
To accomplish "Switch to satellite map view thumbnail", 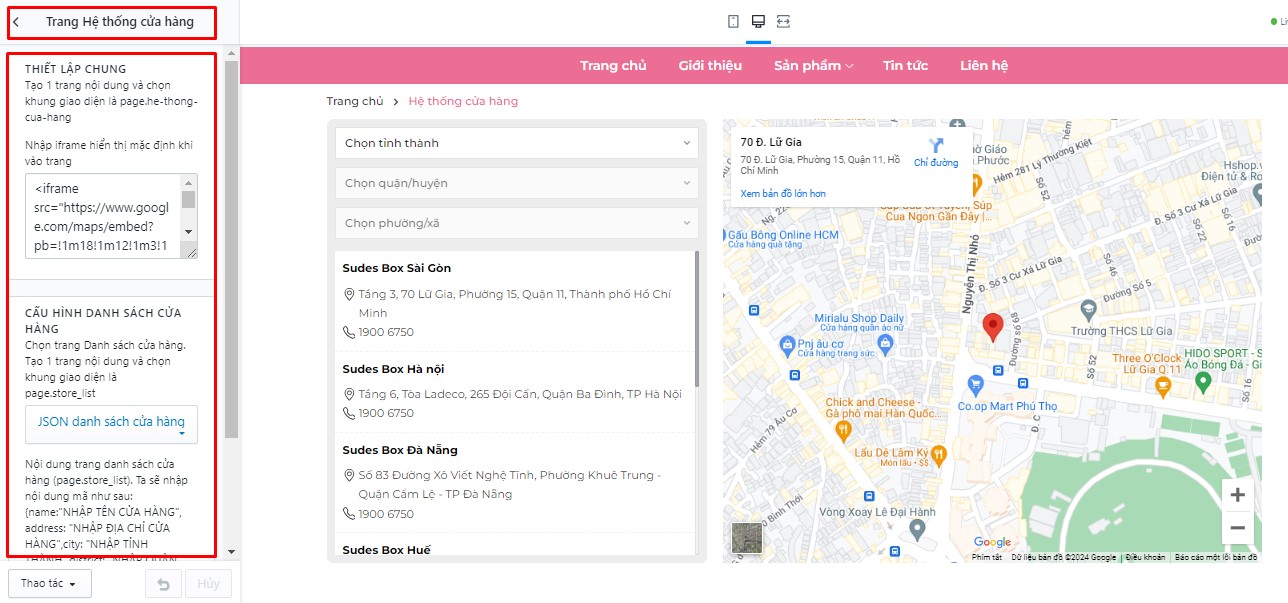I will (747, 537).
